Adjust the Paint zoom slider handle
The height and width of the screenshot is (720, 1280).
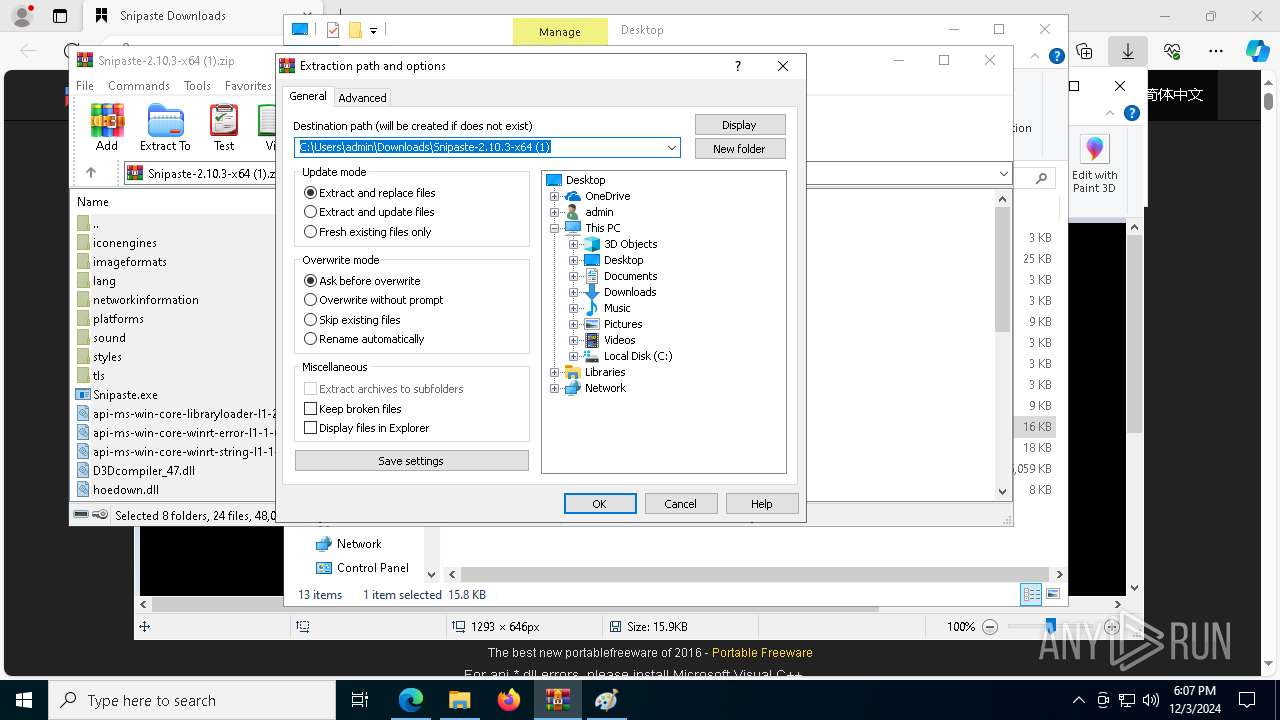[x=1050, y=626]
